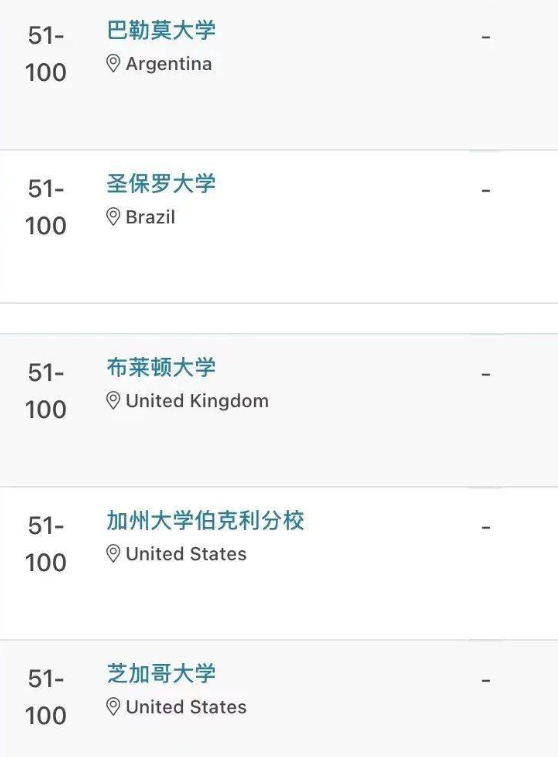Click the location pin beside United Kingdom
The height and width of the screenshot is (757, 558).
pyautogui.click(x=113, y=401)
